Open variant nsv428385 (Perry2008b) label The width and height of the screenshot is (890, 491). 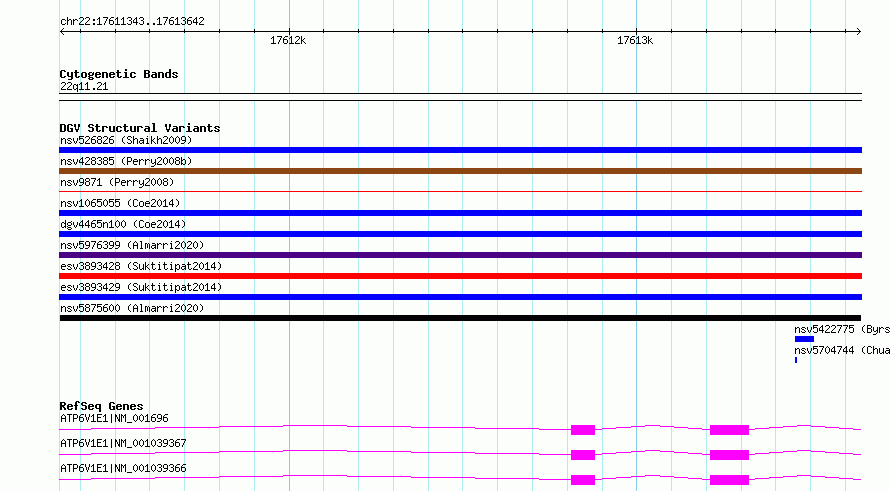[x=126, y=161]
